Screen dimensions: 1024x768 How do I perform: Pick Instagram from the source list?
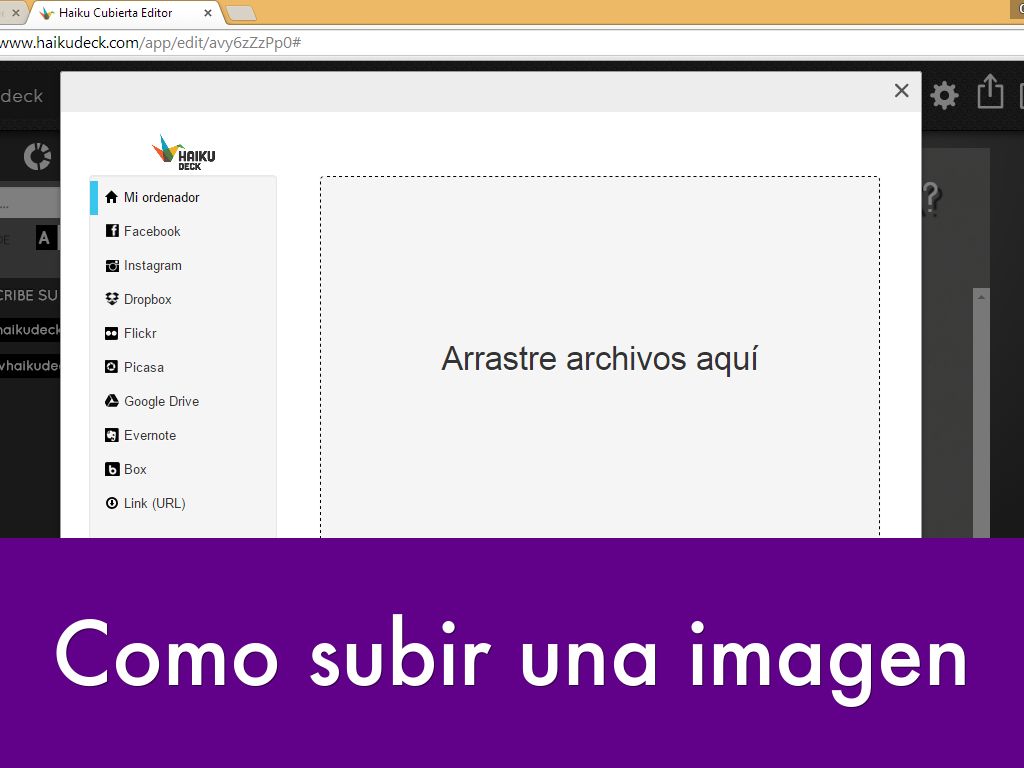[152, 266]
